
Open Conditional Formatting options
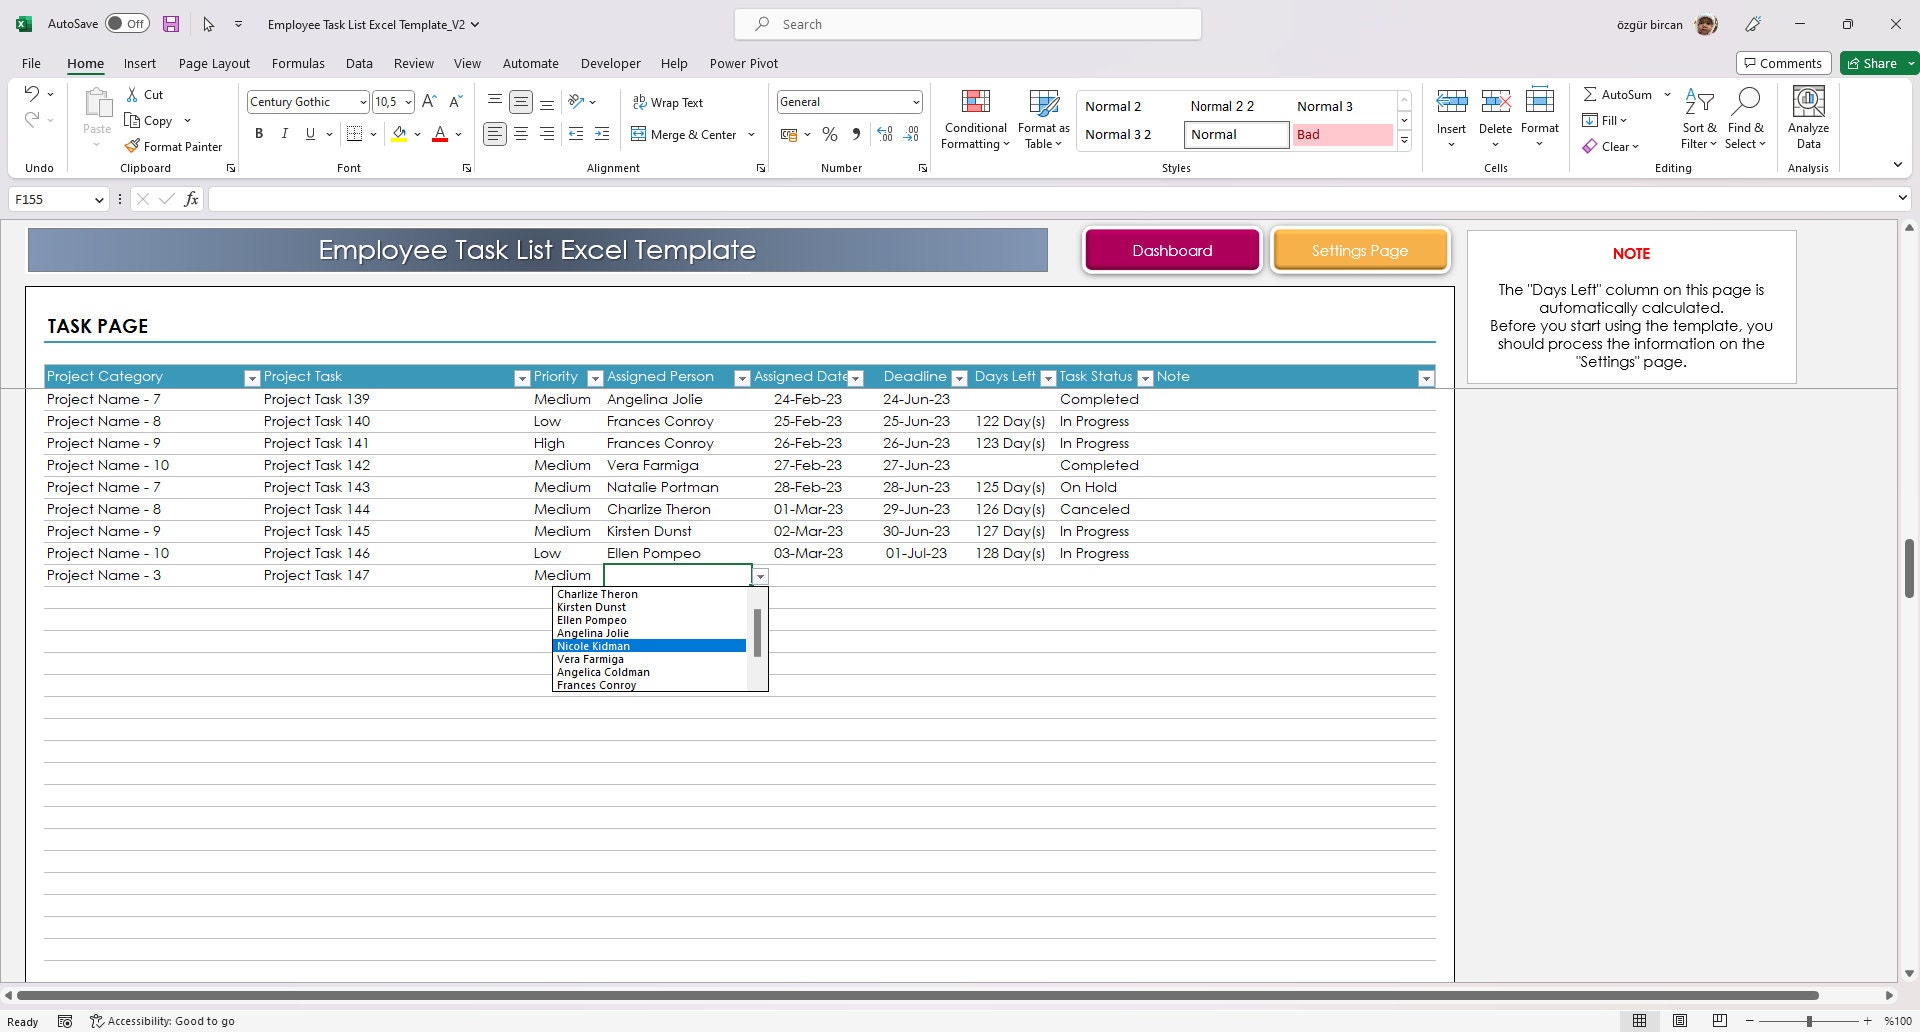[974, 118]
